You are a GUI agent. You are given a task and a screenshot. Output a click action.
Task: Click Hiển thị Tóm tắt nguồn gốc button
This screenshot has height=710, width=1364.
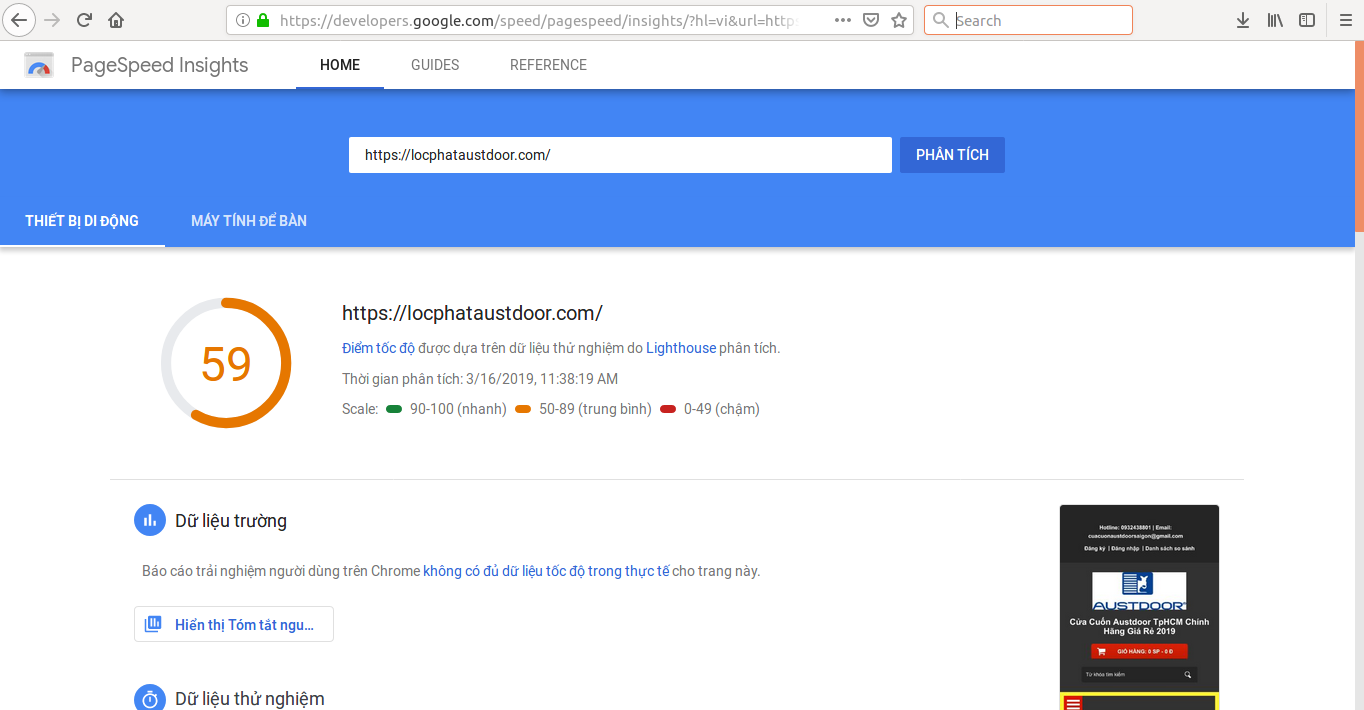click(234, 624)
